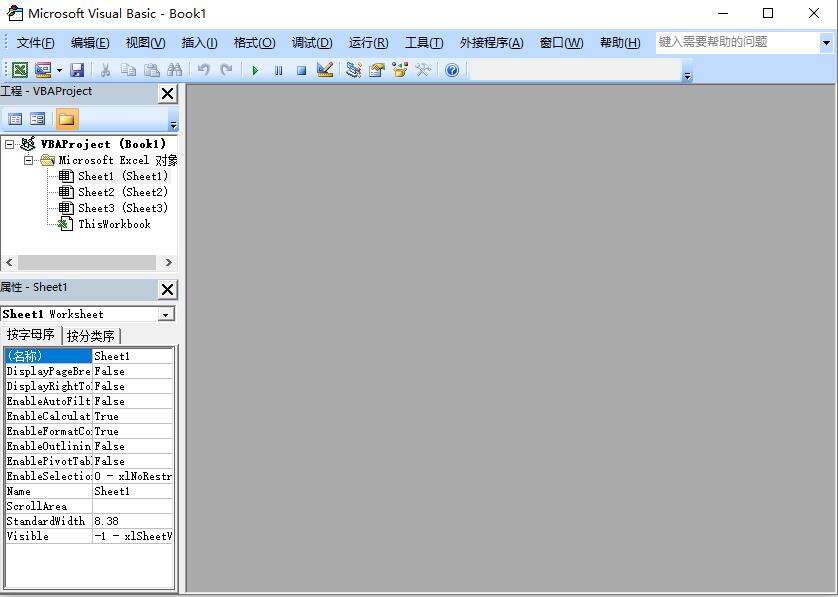838x597 pixels.
Task: Click the Redo arrow icon
Action: pos(227,70)
